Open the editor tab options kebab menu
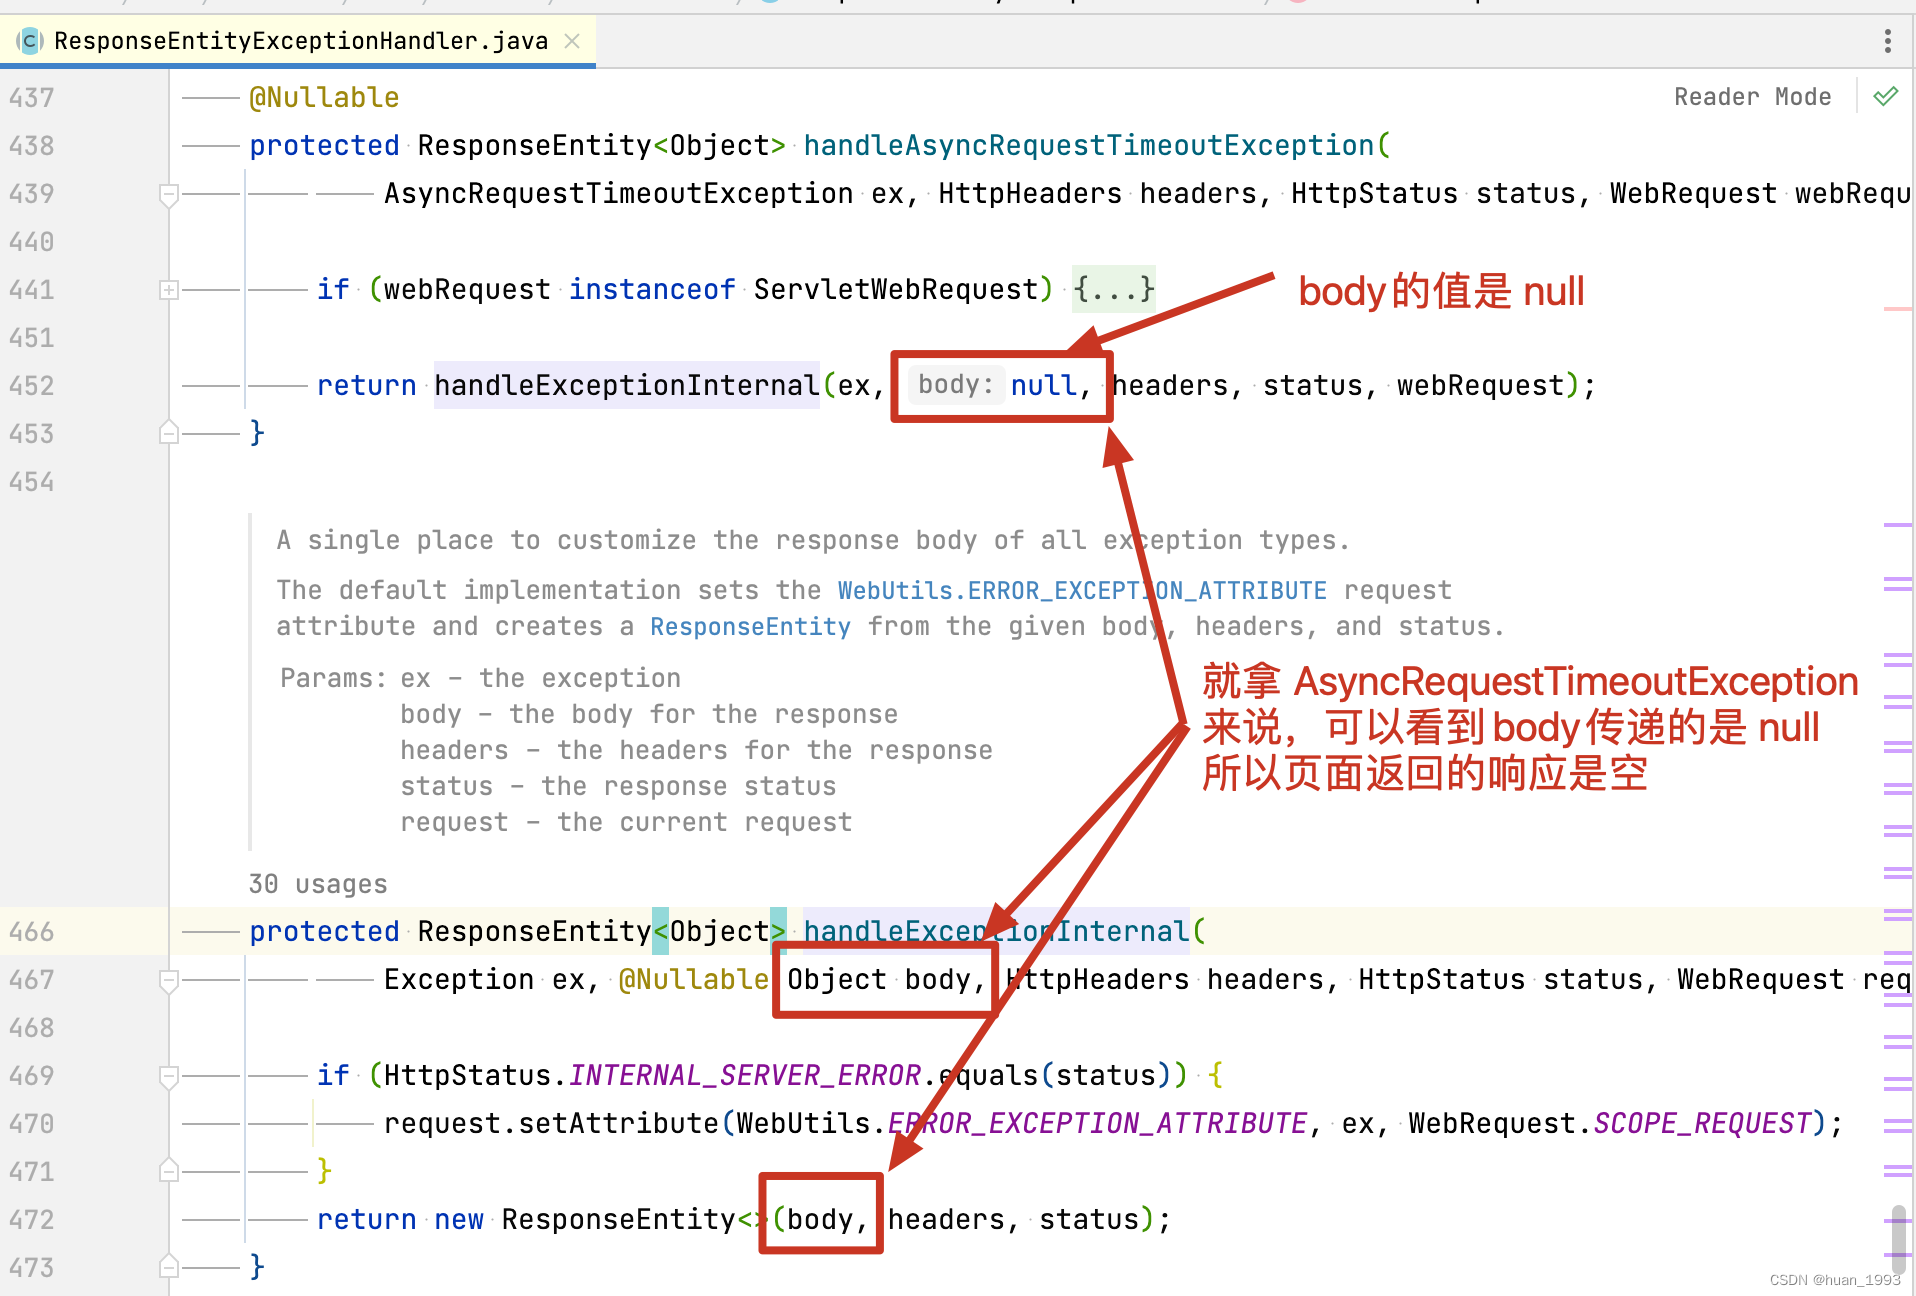Image resolution: width=1916 pixels, height=1296 pixels. (1887, 41)
